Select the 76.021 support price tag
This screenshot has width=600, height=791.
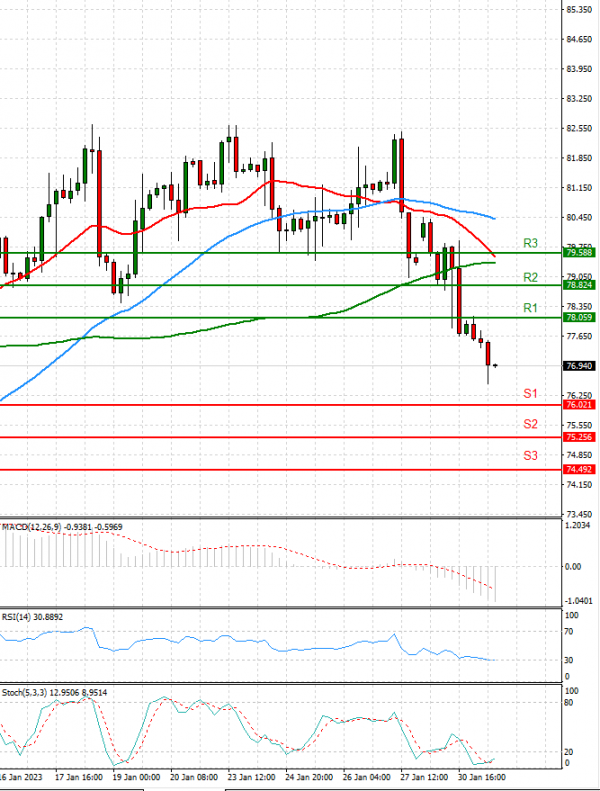pos(579,405)
